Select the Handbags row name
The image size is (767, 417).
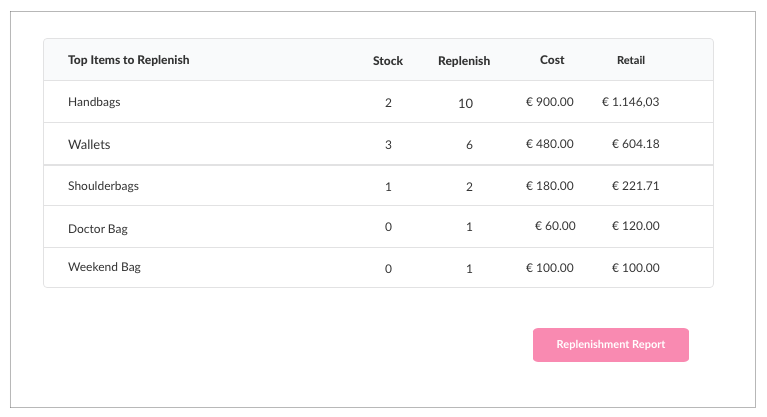pyautogui.click(x=94, y=102)
